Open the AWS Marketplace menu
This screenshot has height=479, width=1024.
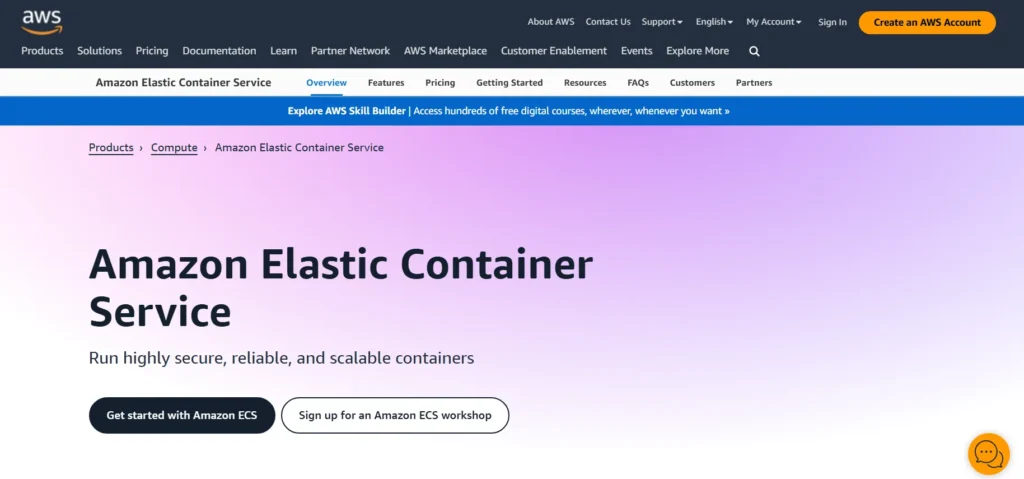coord(445,50)
